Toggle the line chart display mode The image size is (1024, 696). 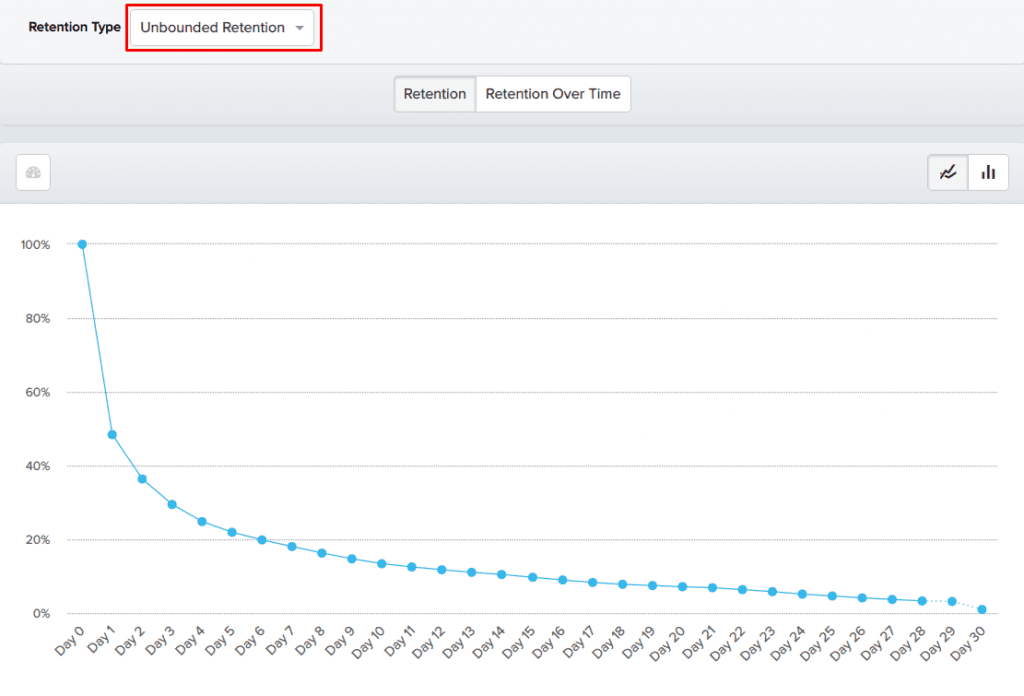(947, 172)
